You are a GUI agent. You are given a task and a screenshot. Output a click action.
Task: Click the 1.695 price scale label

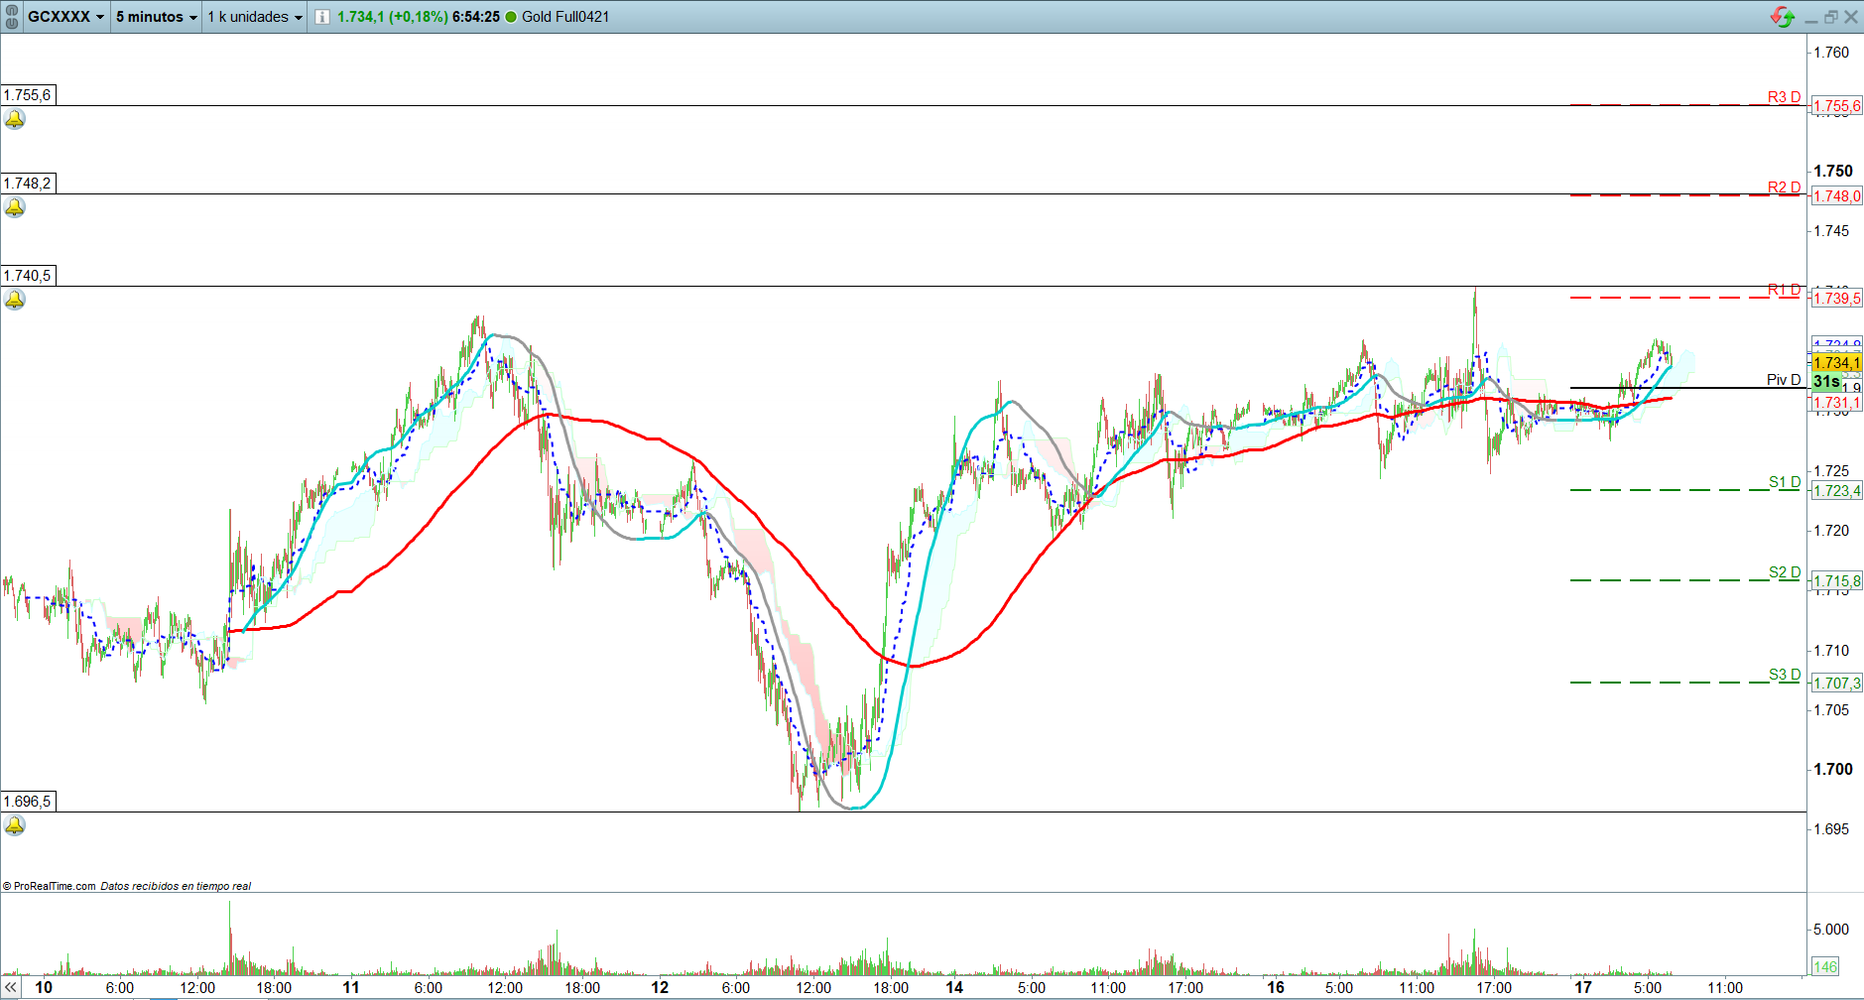point(1832,829)
